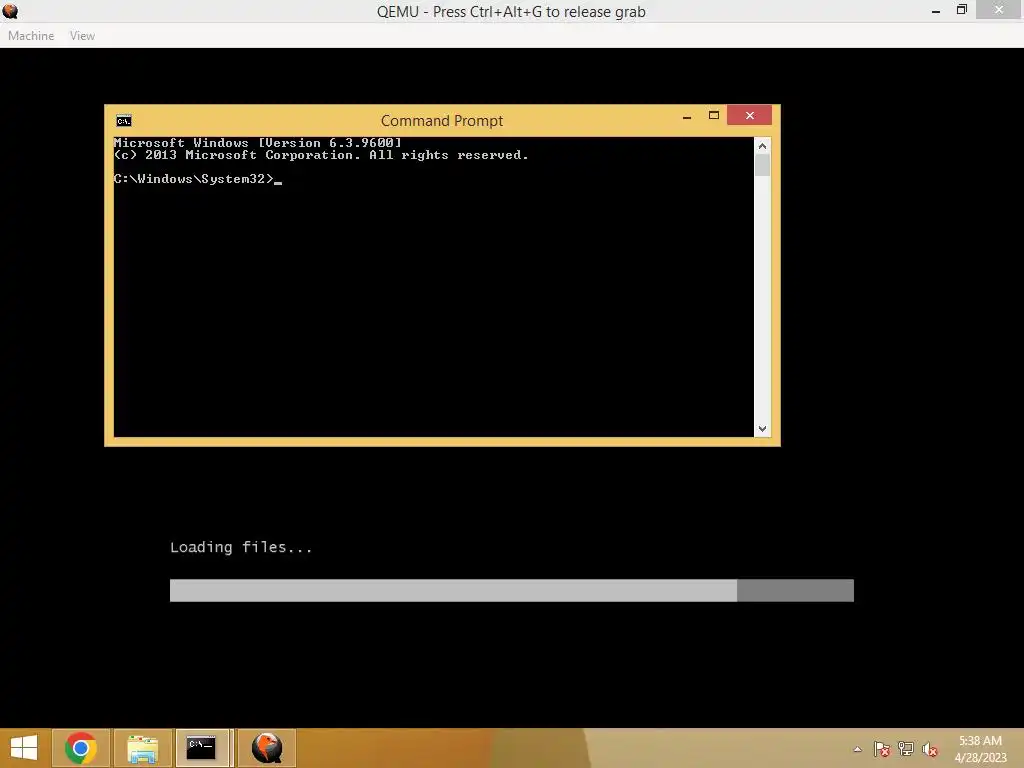Close the Command Prompt window
Image resolution: width=1024 pixels, height=768 pixels.
point(750,115)
